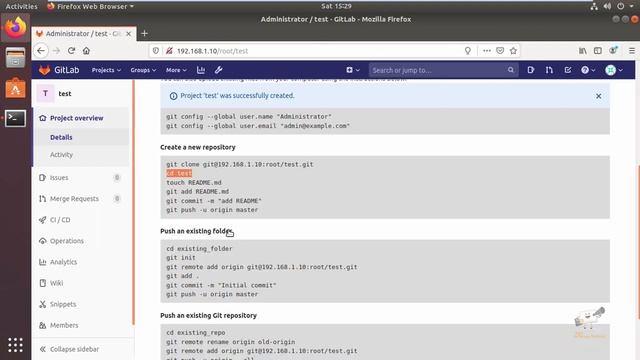Bookmark this page star icon

point(513,51)
